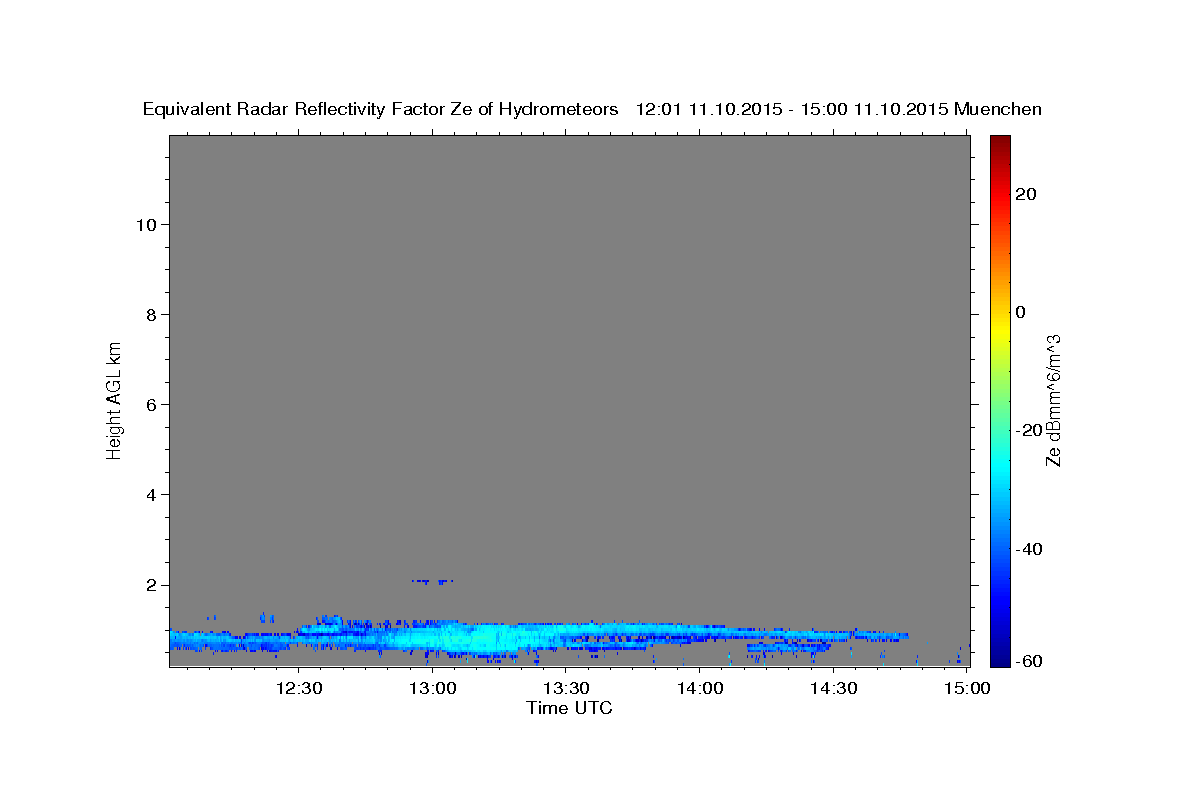Click the 15:00 time tick label
The image size is (1200, 800).
pyautogui.click(x=967, y=688)
